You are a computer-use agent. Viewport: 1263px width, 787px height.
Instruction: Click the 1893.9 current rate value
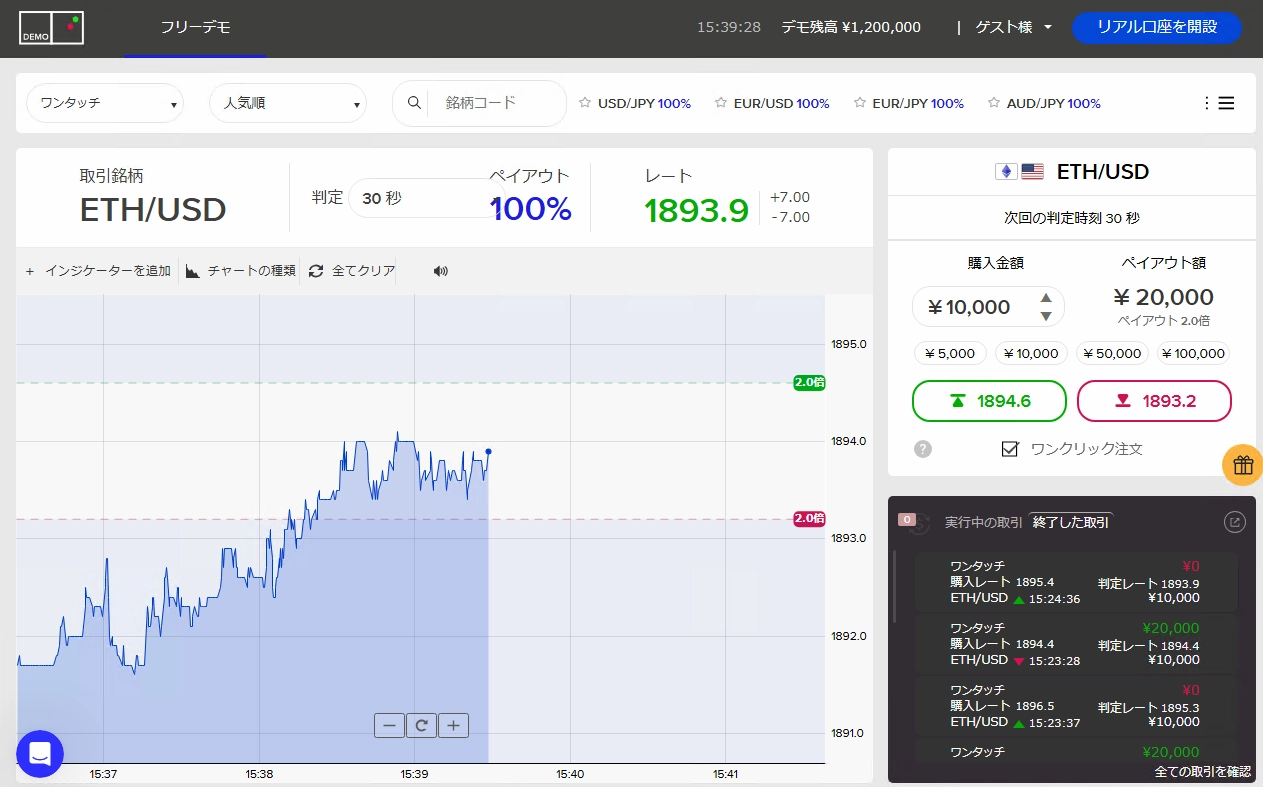(696, 210)
